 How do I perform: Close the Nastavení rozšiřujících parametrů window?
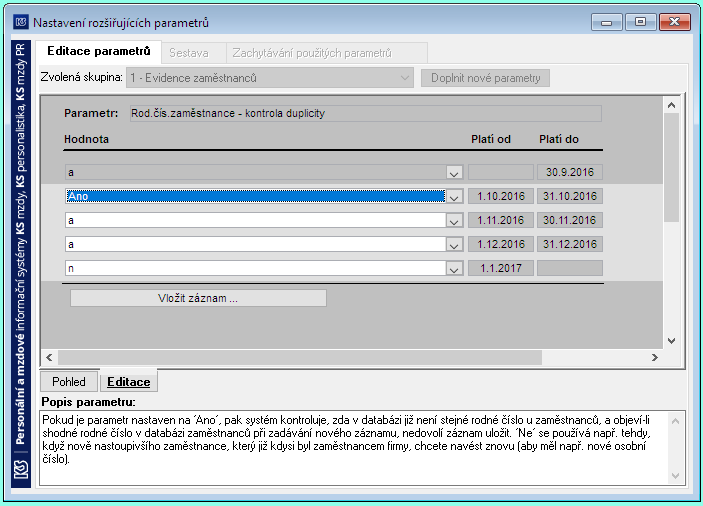pyautogui.click(x=674, y=22)
